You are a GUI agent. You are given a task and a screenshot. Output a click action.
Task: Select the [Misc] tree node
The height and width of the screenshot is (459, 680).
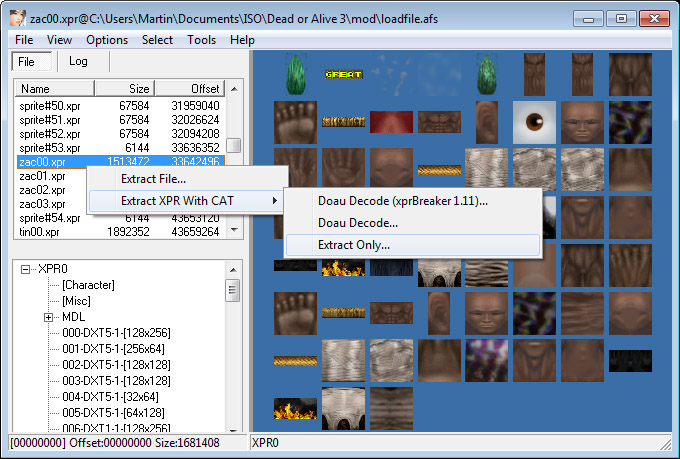(x=76, y=301)
